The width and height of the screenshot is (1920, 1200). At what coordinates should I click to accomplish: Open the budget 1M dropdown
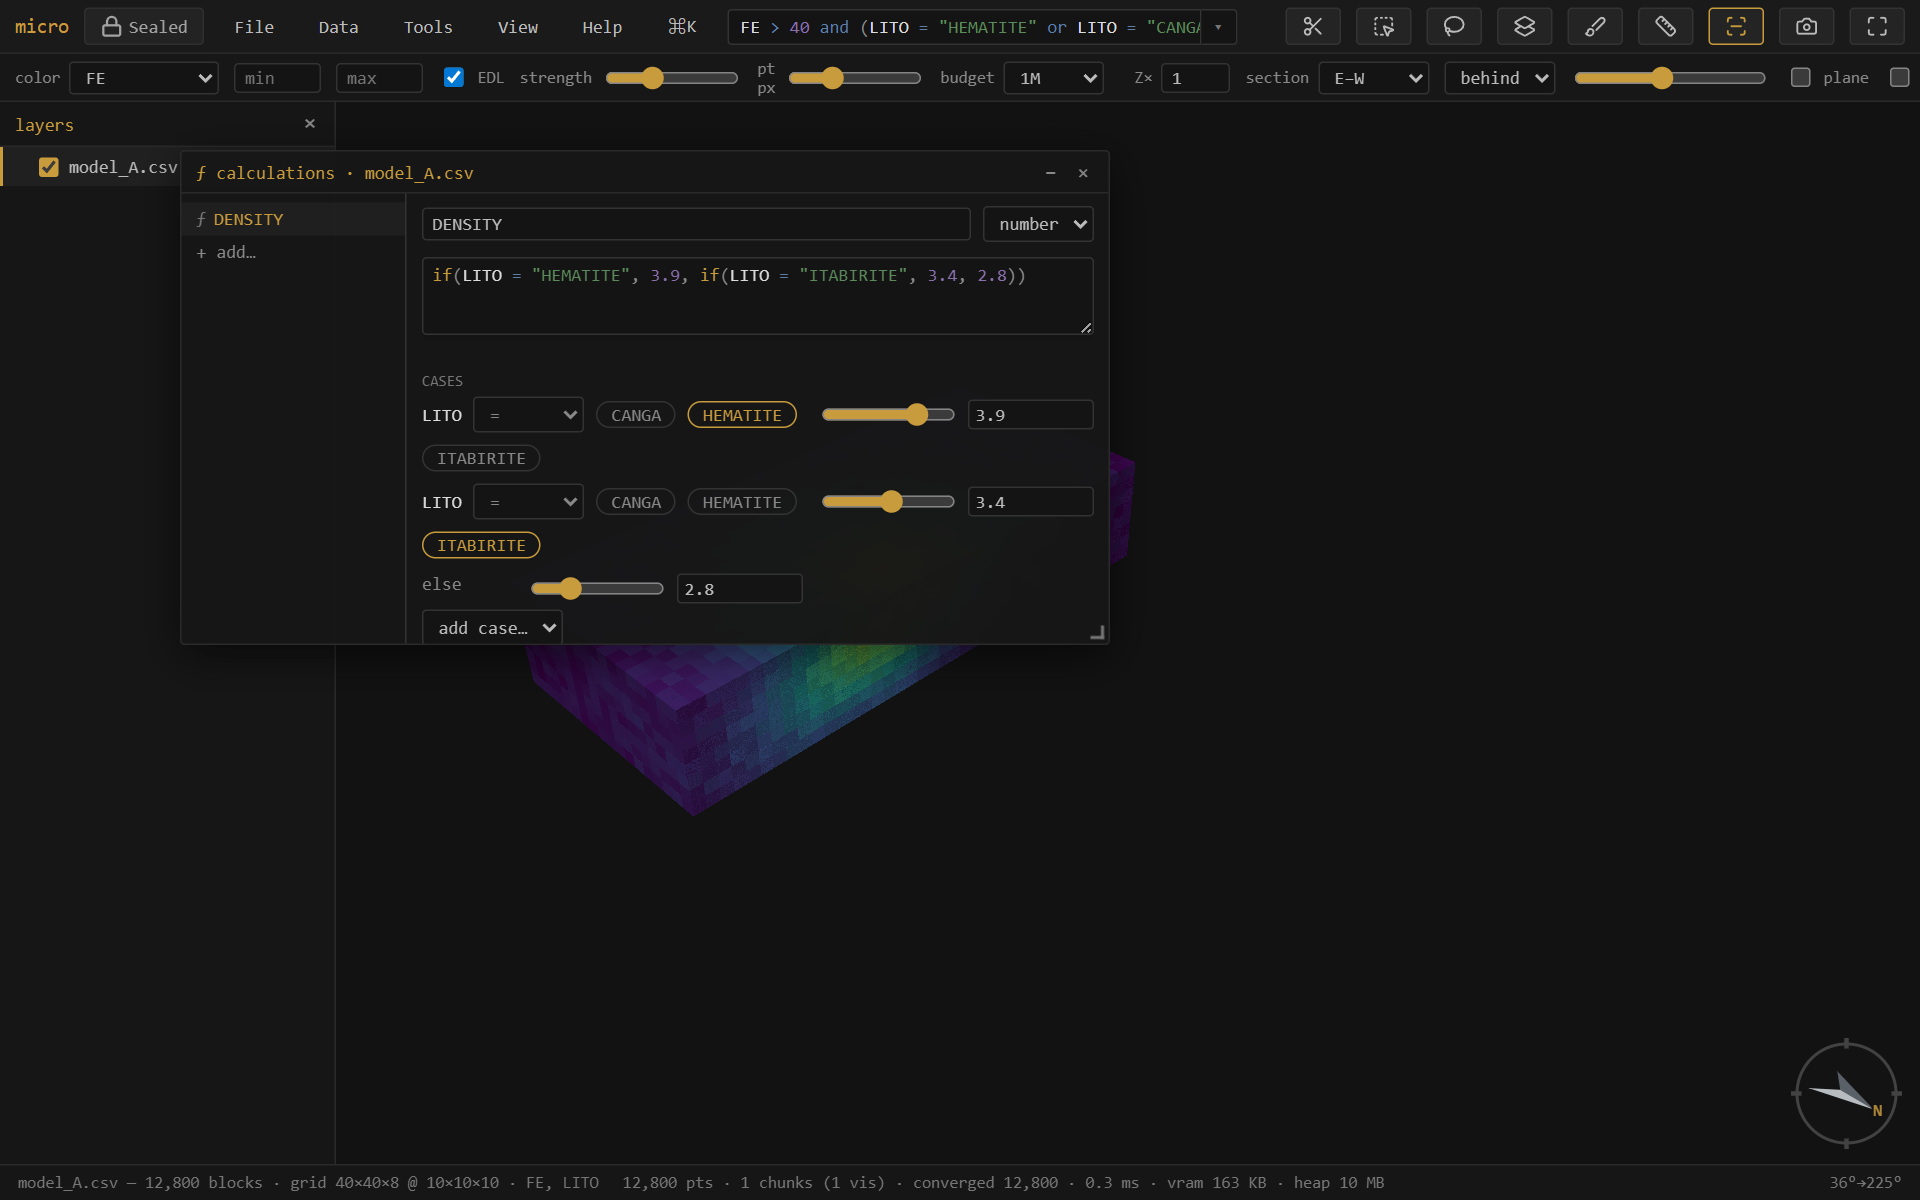[1054, 78]
